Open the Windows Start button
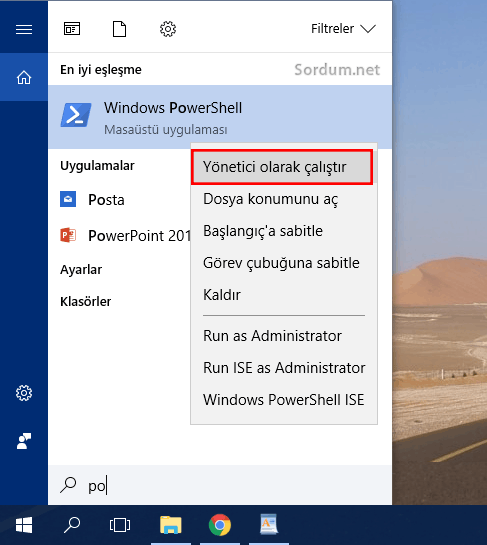 pyautogui.click(x=24, y=525)
